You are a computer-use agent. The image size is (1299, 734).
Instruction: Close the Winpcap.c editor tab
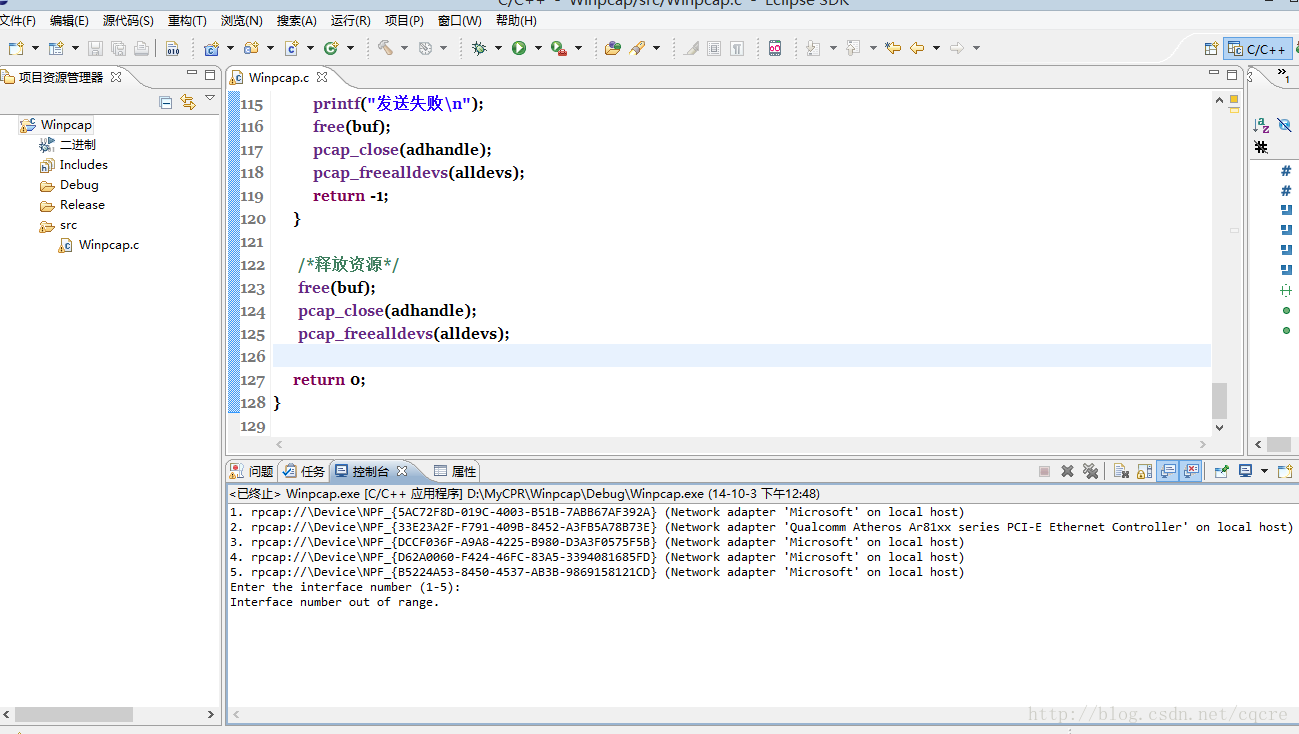pos(323,76)
